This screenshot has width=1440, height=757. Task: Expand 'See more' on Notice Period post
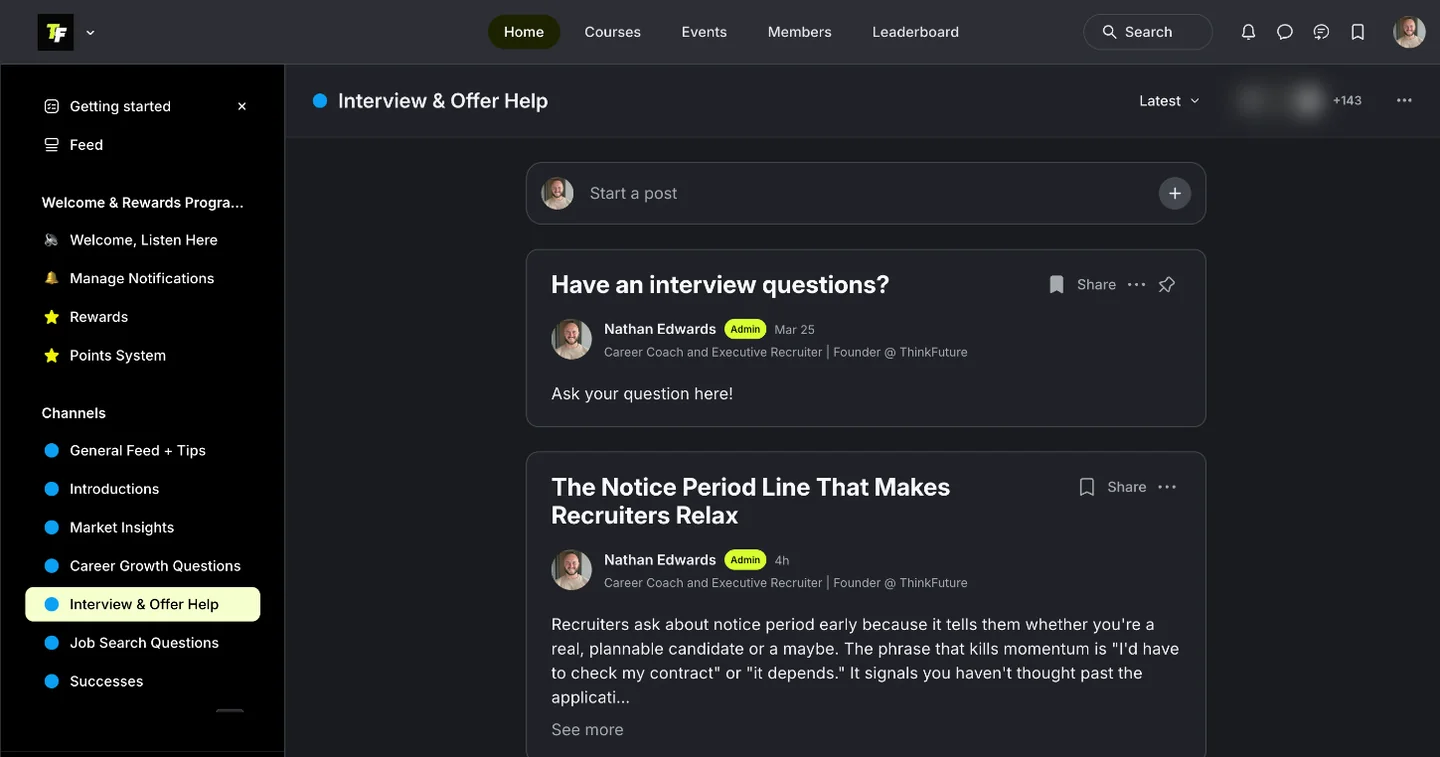tap(587, 730)
